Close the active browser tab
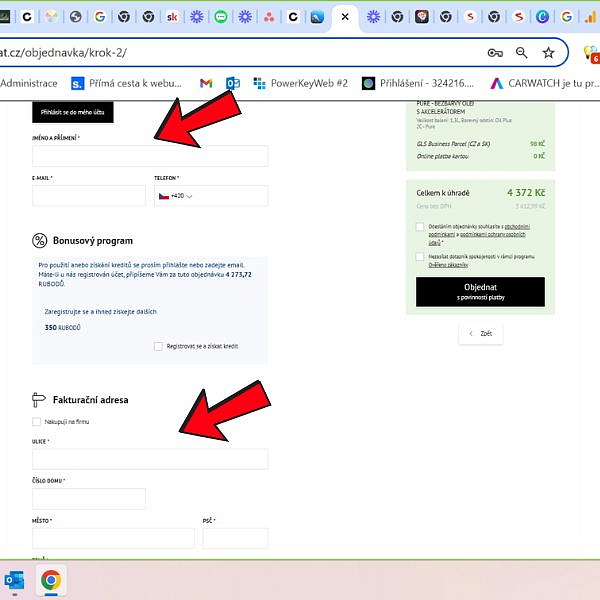 click(345, 17)
